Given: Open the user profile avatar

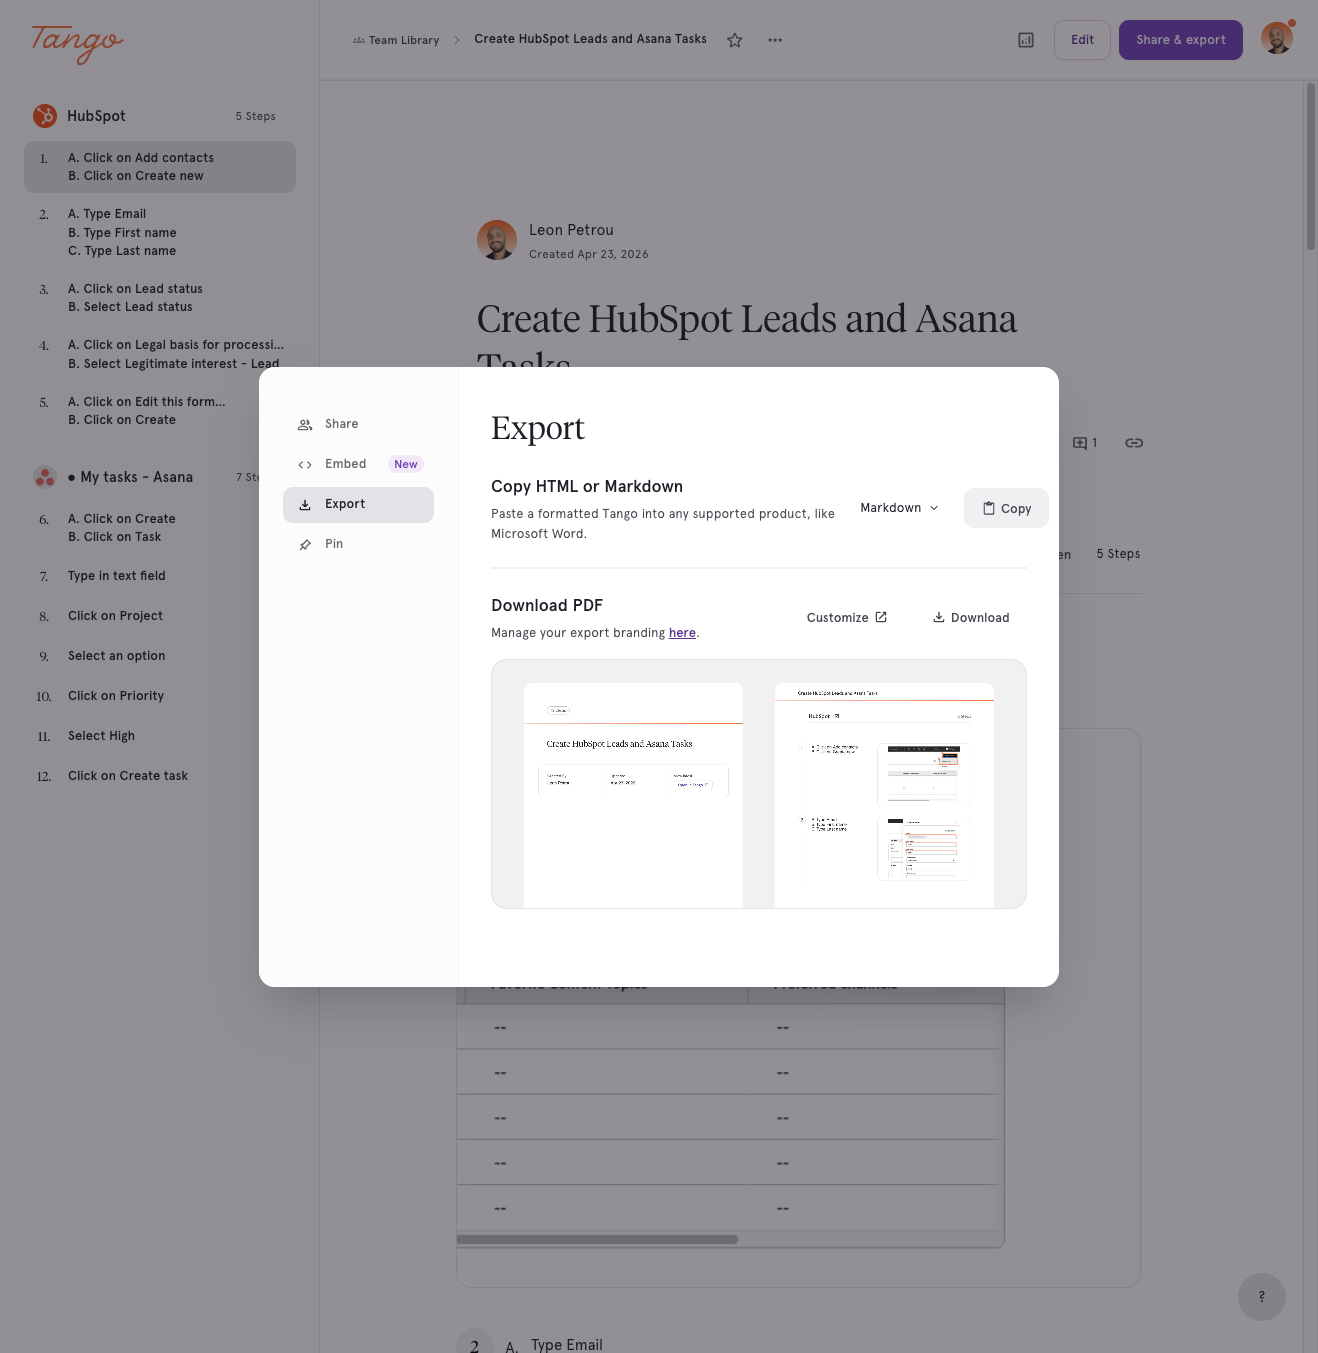Looking at the screenshot, I should 1277,38.
